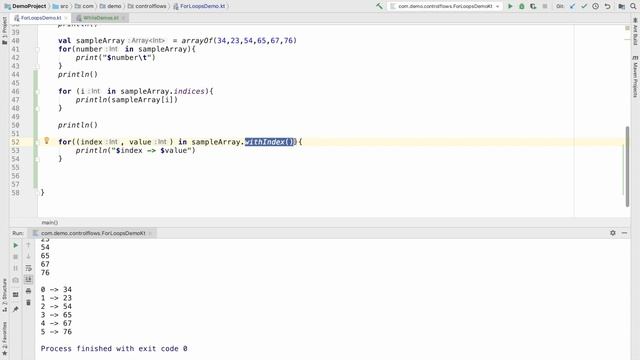This screenshot has height=360, width=640.
Task: Clear console output with the trash icon
Action: coord(28,302)
